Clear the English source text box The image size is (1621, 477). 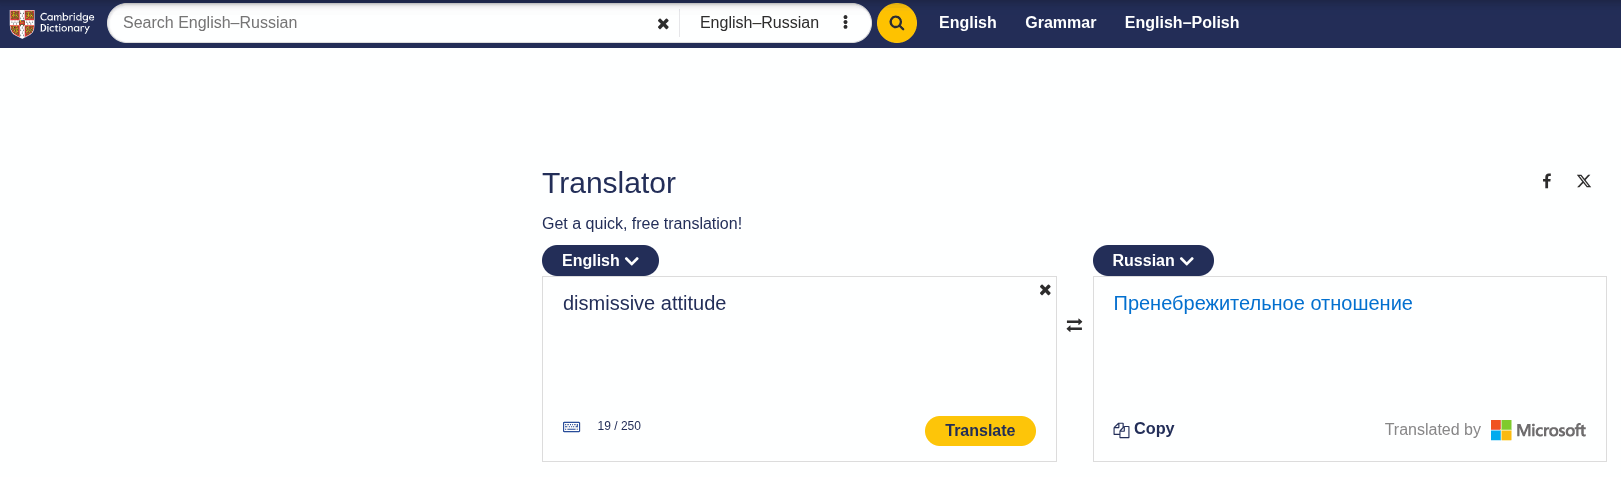click(1045, 290)
